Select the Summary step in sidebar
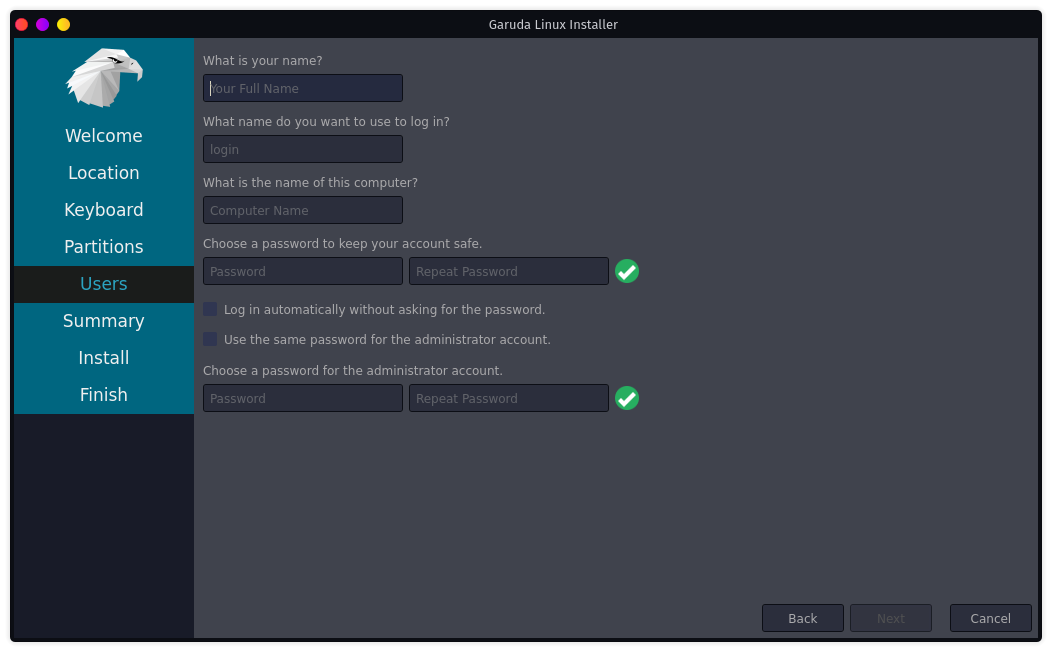The height and width of the screenshot is (652, 1052). point(104,321)
